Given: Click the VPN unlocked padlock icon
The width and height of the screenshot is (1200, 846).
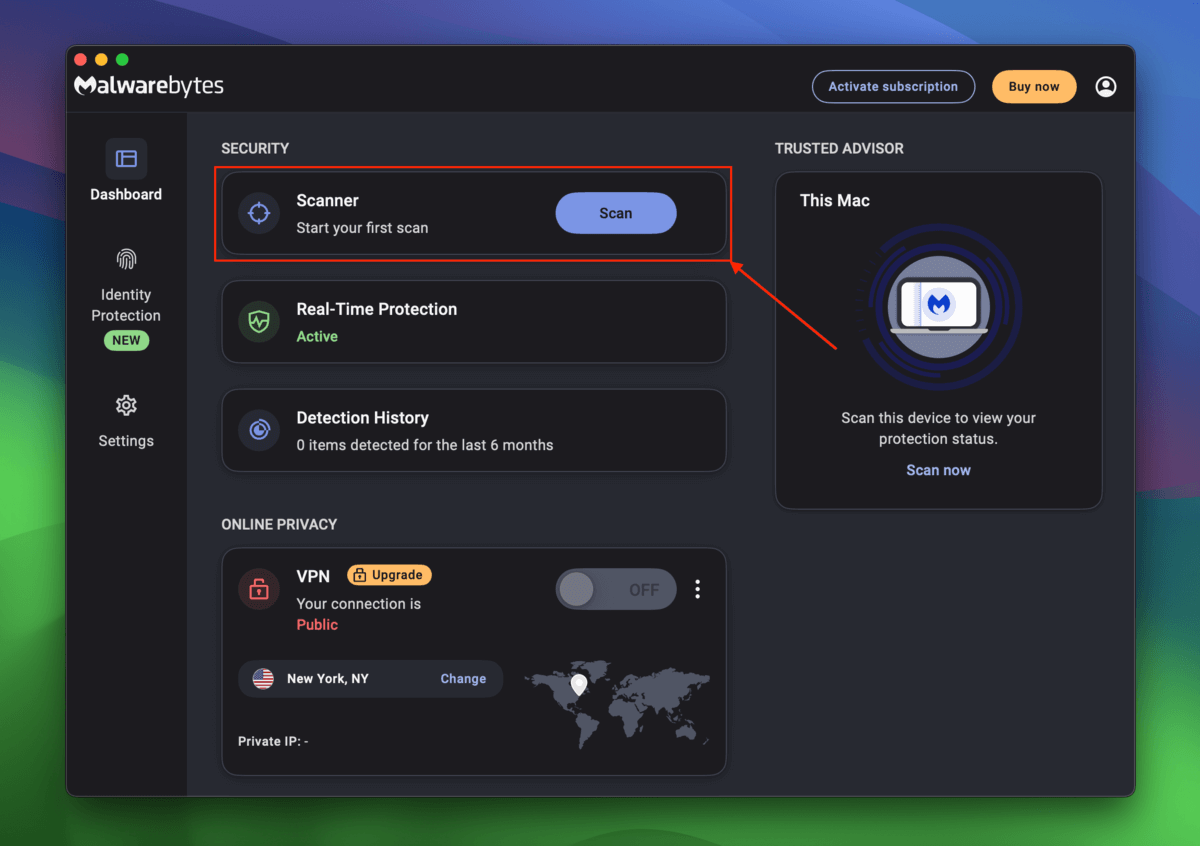Looking at the screenshot, I should pyautogui.click(x=259, y=589).
